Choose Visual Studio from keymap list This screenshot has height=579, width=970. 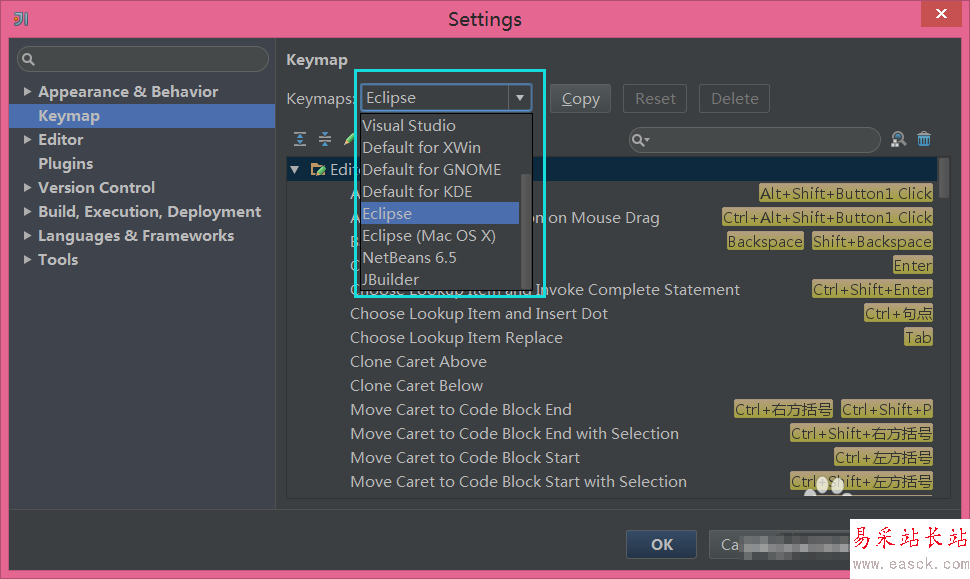coord(440,126)
